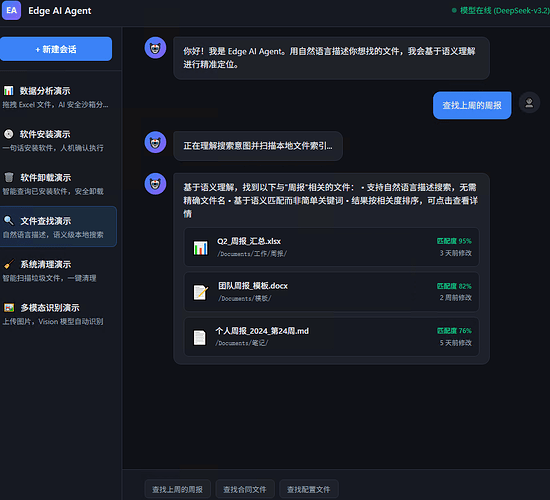
Task: Open the 个人周报_2024_第24周.md result card
Action: [x=331, y=337]
